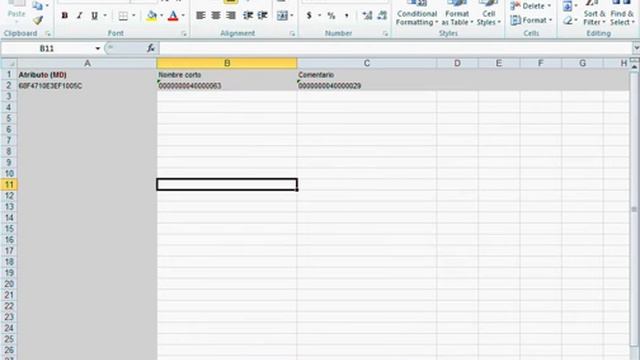Click the formula bar input

395,49
